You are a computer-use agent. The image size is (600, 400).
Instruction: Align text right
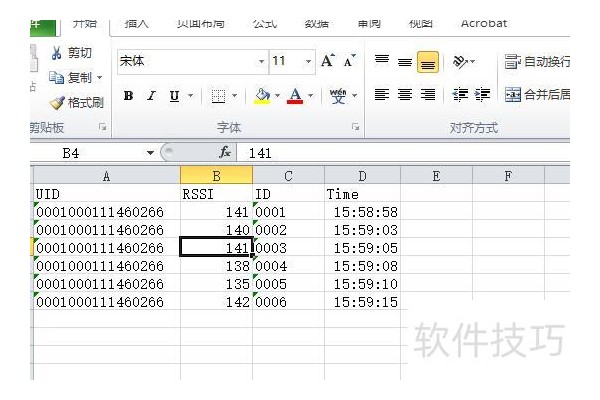click(428, 94)
